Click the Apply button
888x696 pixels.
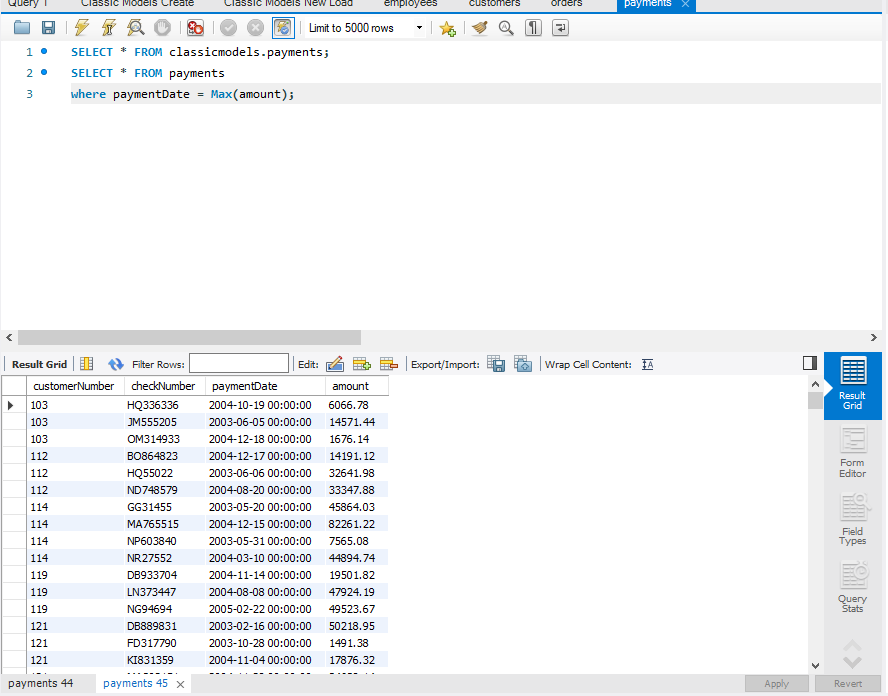[776, 684]
